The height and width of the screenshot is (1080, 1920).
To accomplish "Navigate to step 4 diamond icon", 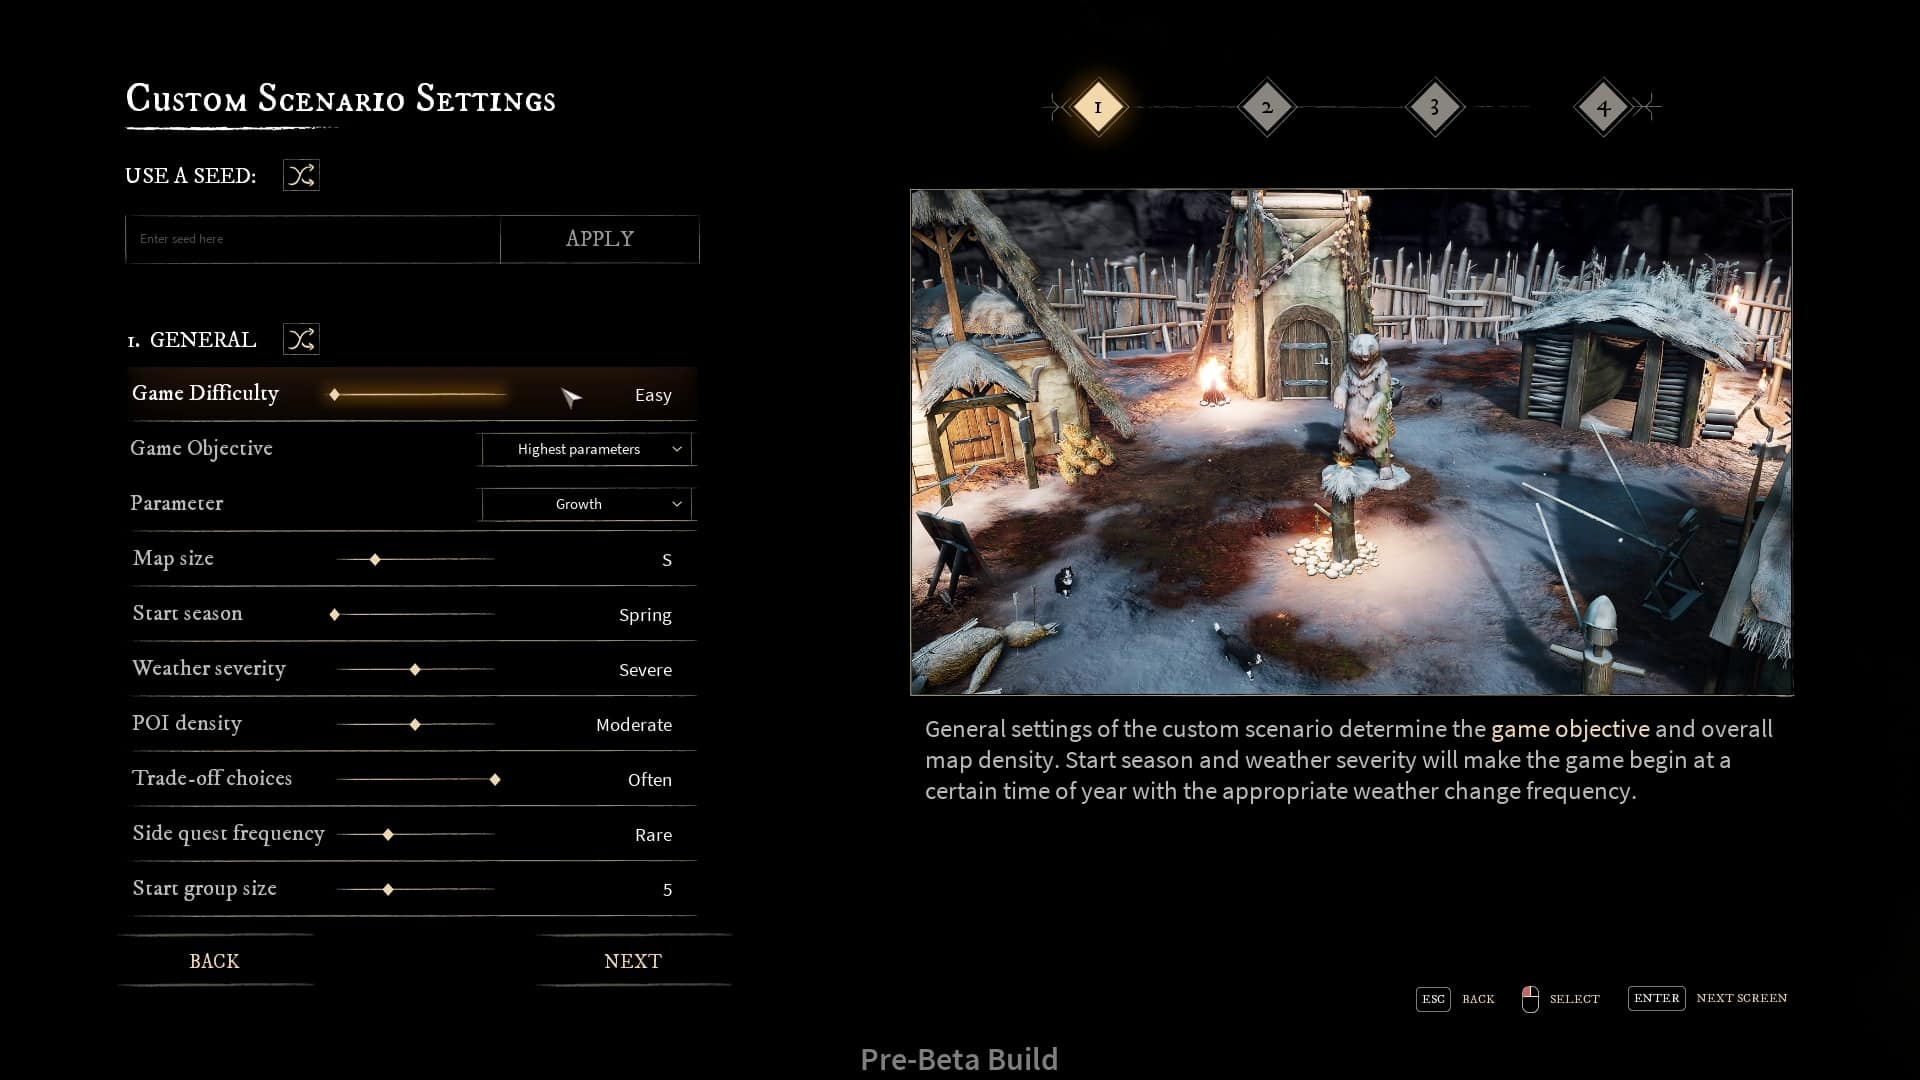I will [1602, 107].
